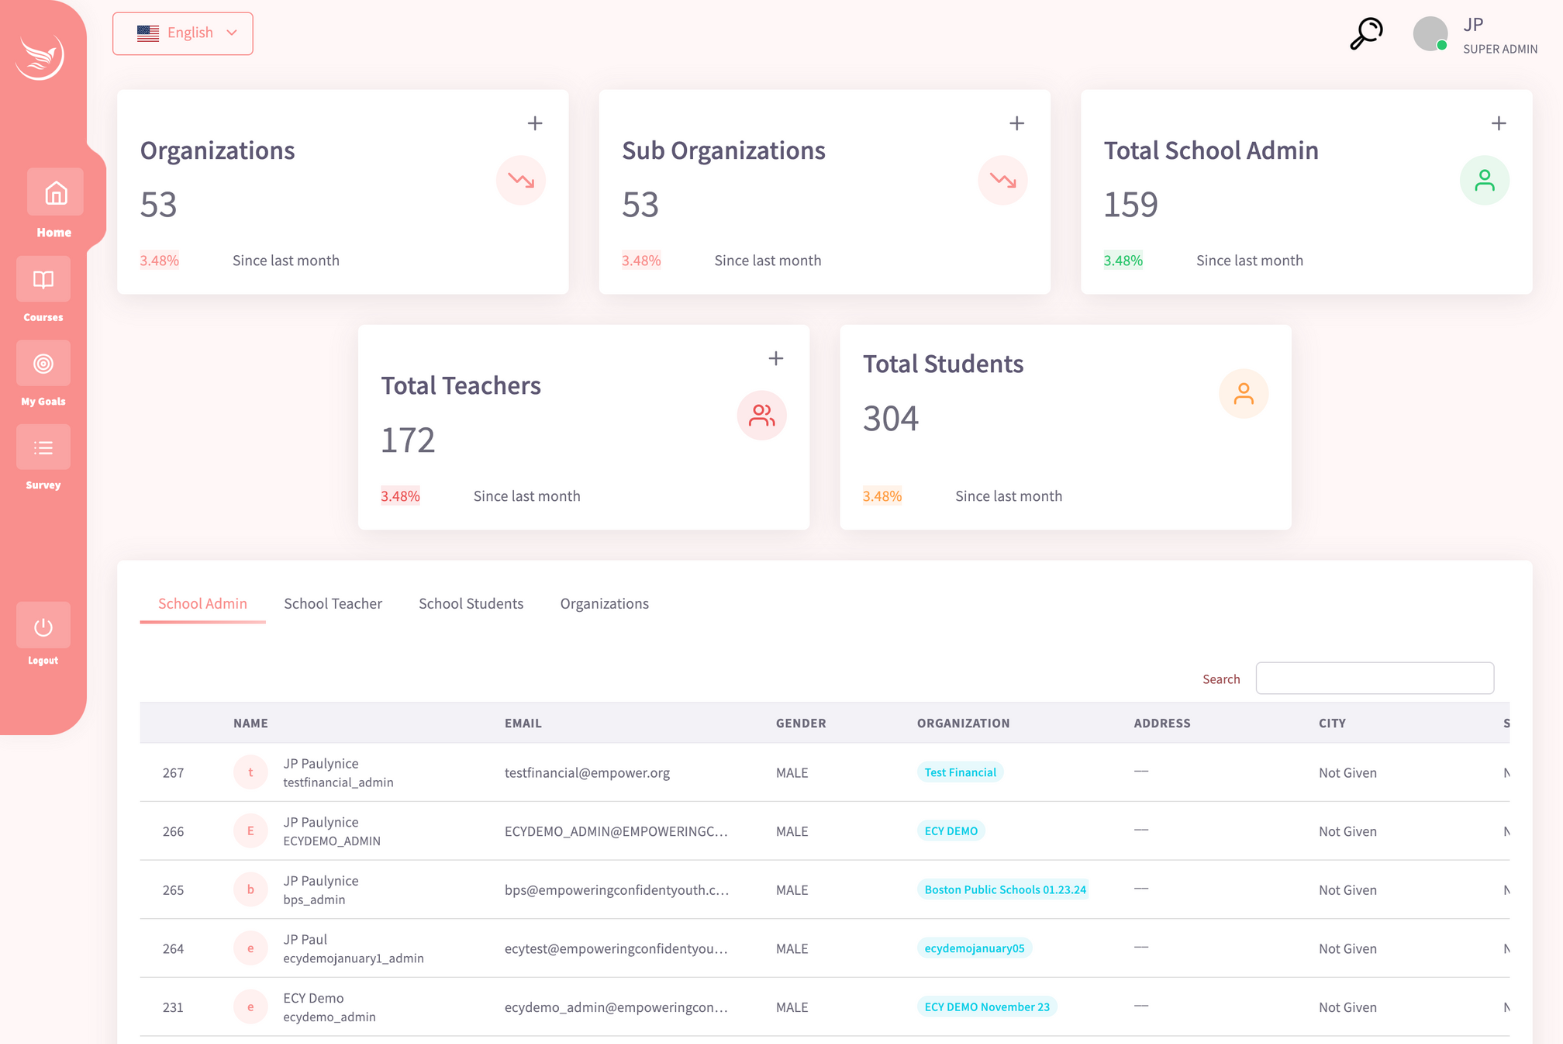
Task: Sort table by the NAME column header
Action: coord(251,723)
